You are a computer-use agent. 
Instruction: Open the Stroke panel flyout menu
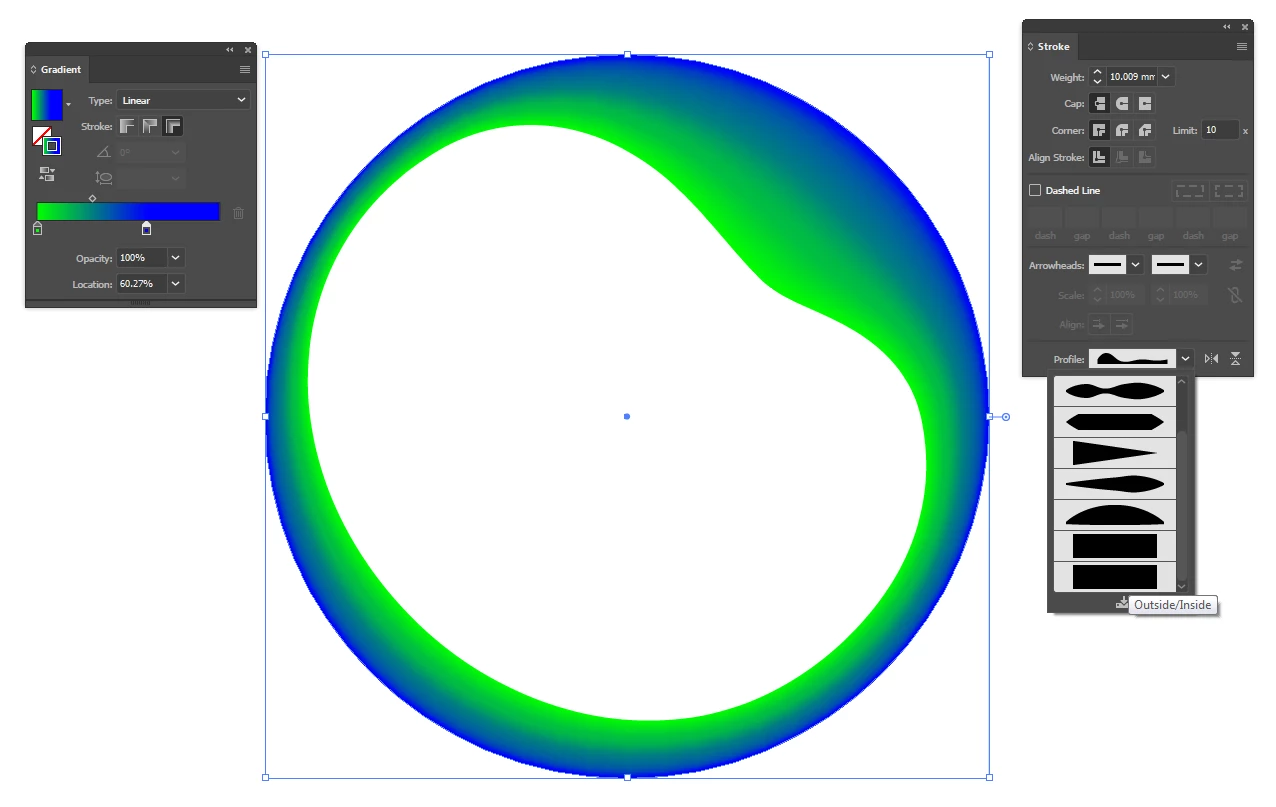click(1242, 46)
